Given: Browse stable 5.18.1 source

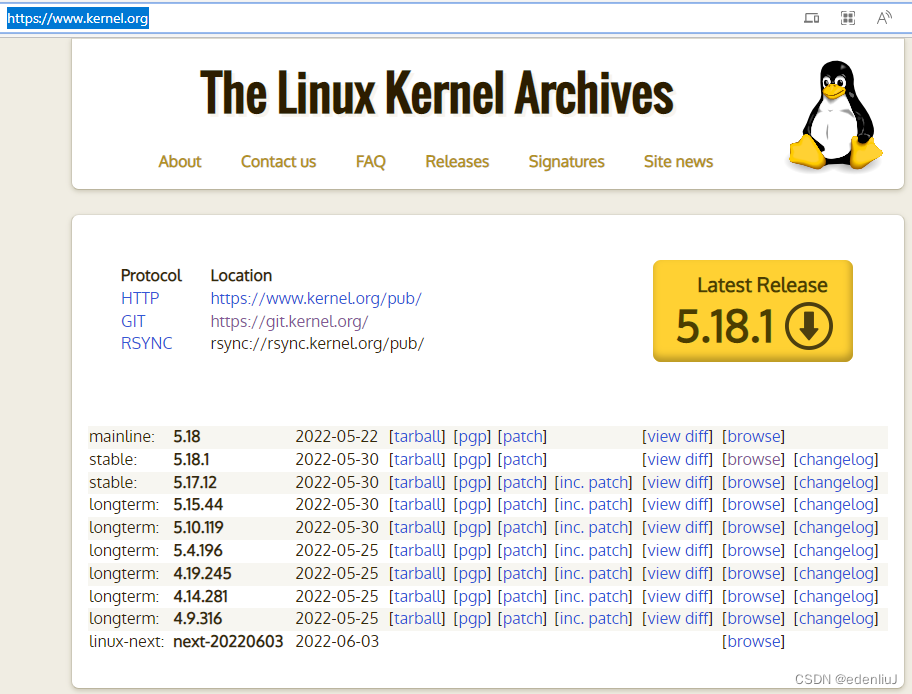Looking at the screenshot, I should (x=753, y=460).
